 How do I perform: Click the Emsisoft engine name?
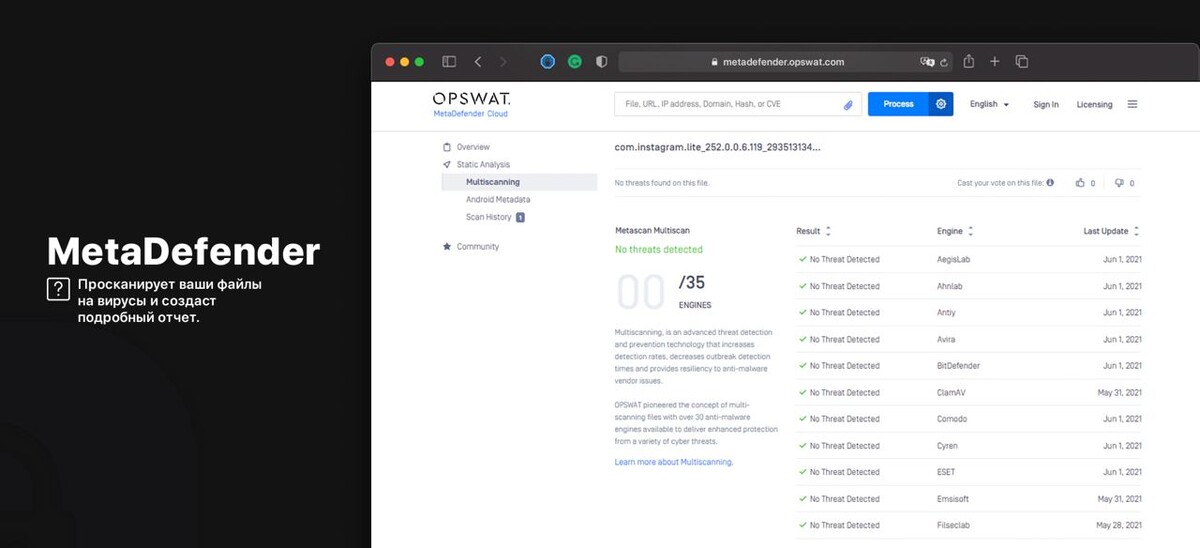pyautogui.click(x=954, y=499)
